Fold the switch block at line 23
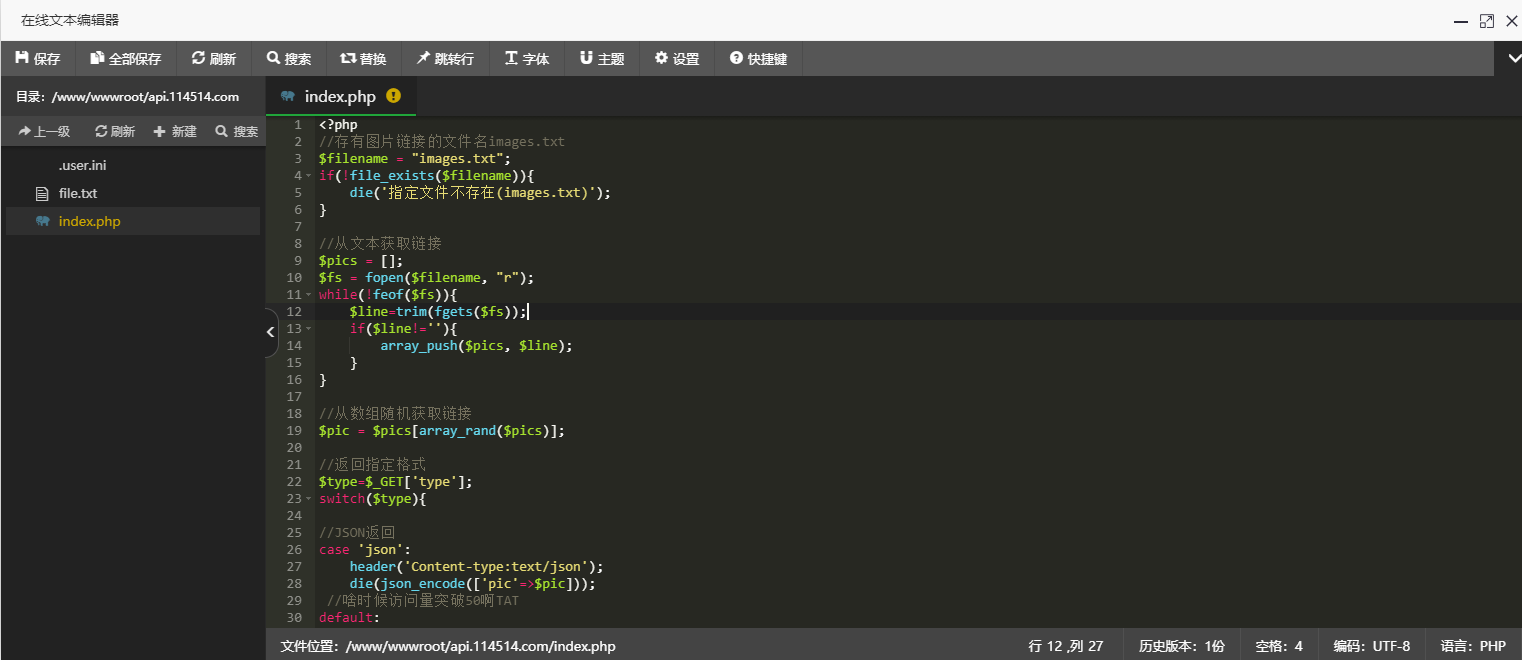 309,499
